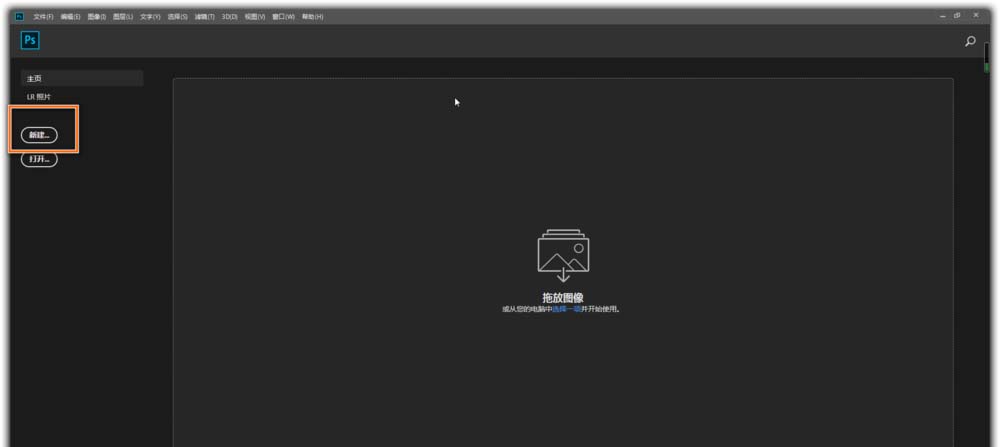The width and height of the screenshot is (1000, 447).
Task: Open the 滤镜(T) menu
Action: click(x=205, y=17)
